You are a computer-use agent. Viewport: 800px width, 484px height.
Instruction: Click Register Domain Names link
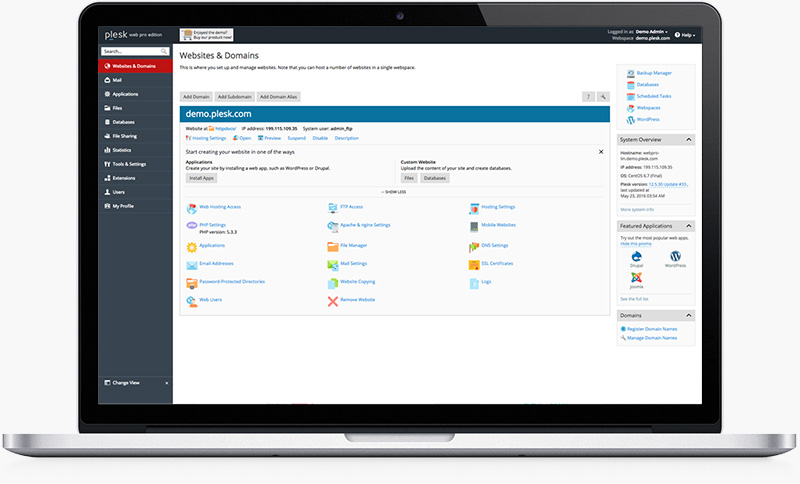click(652, 329)
